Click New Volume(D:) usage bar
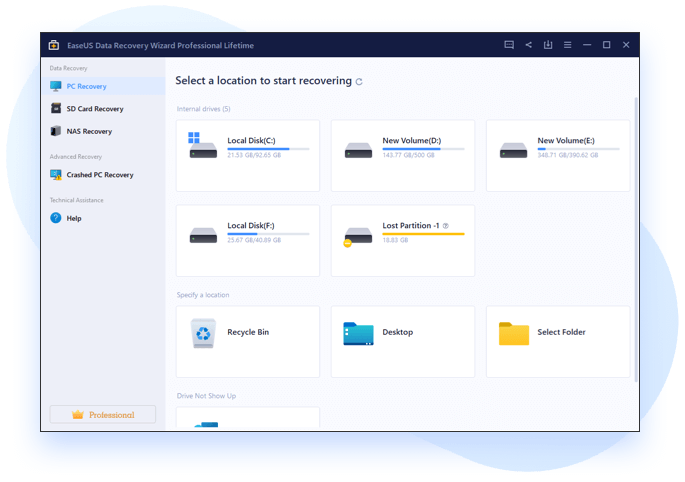The image size is (685, 482). [x=423, y=149]
